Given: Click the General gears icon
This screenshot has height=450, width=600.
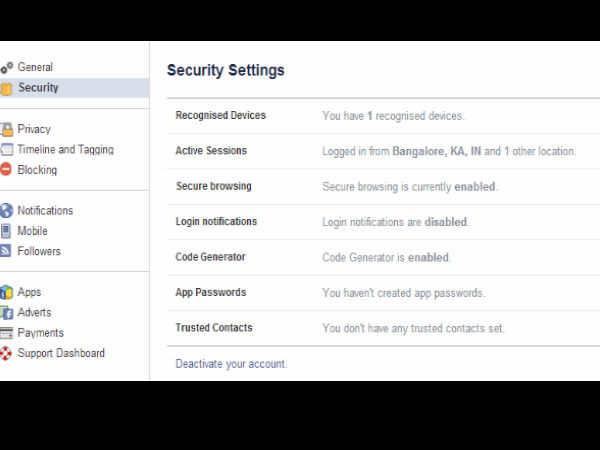Looking at the screenshot, I should click(6, 68).
